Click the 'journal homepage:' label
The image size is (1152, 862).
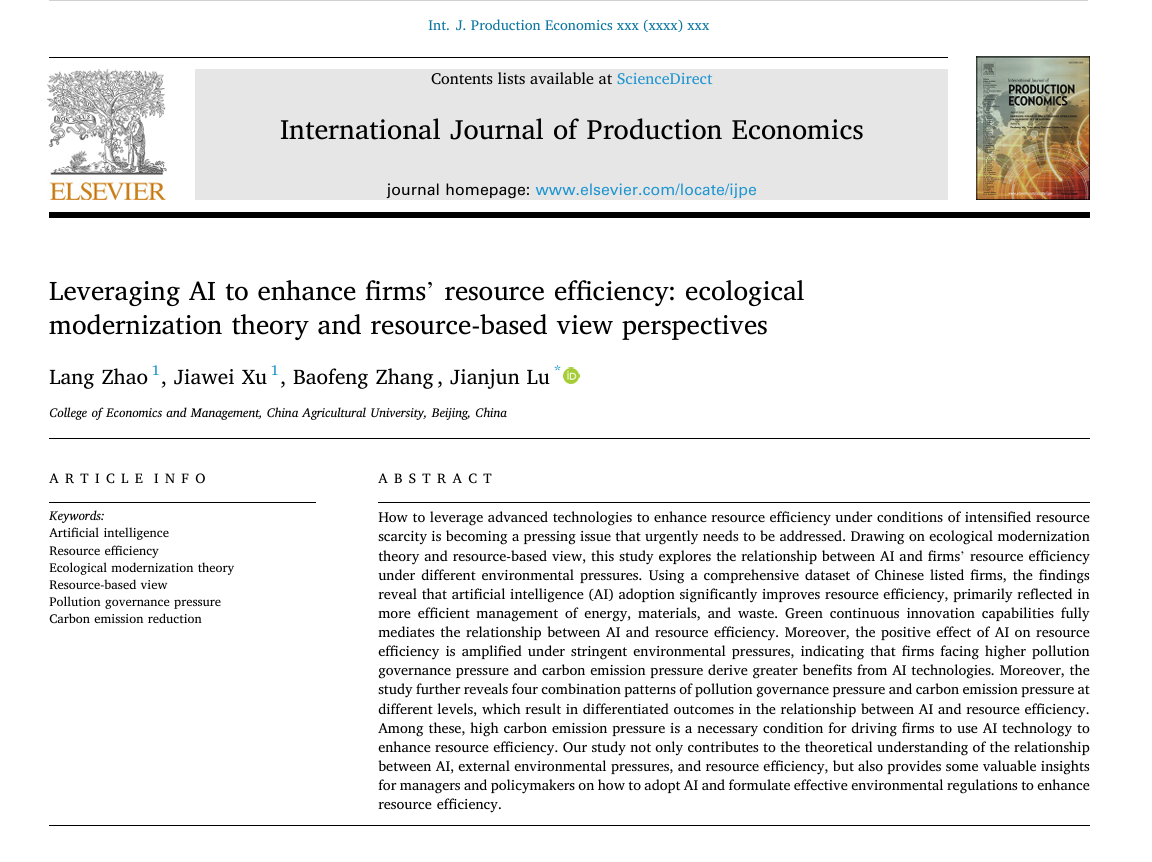(x=458, y=190)
